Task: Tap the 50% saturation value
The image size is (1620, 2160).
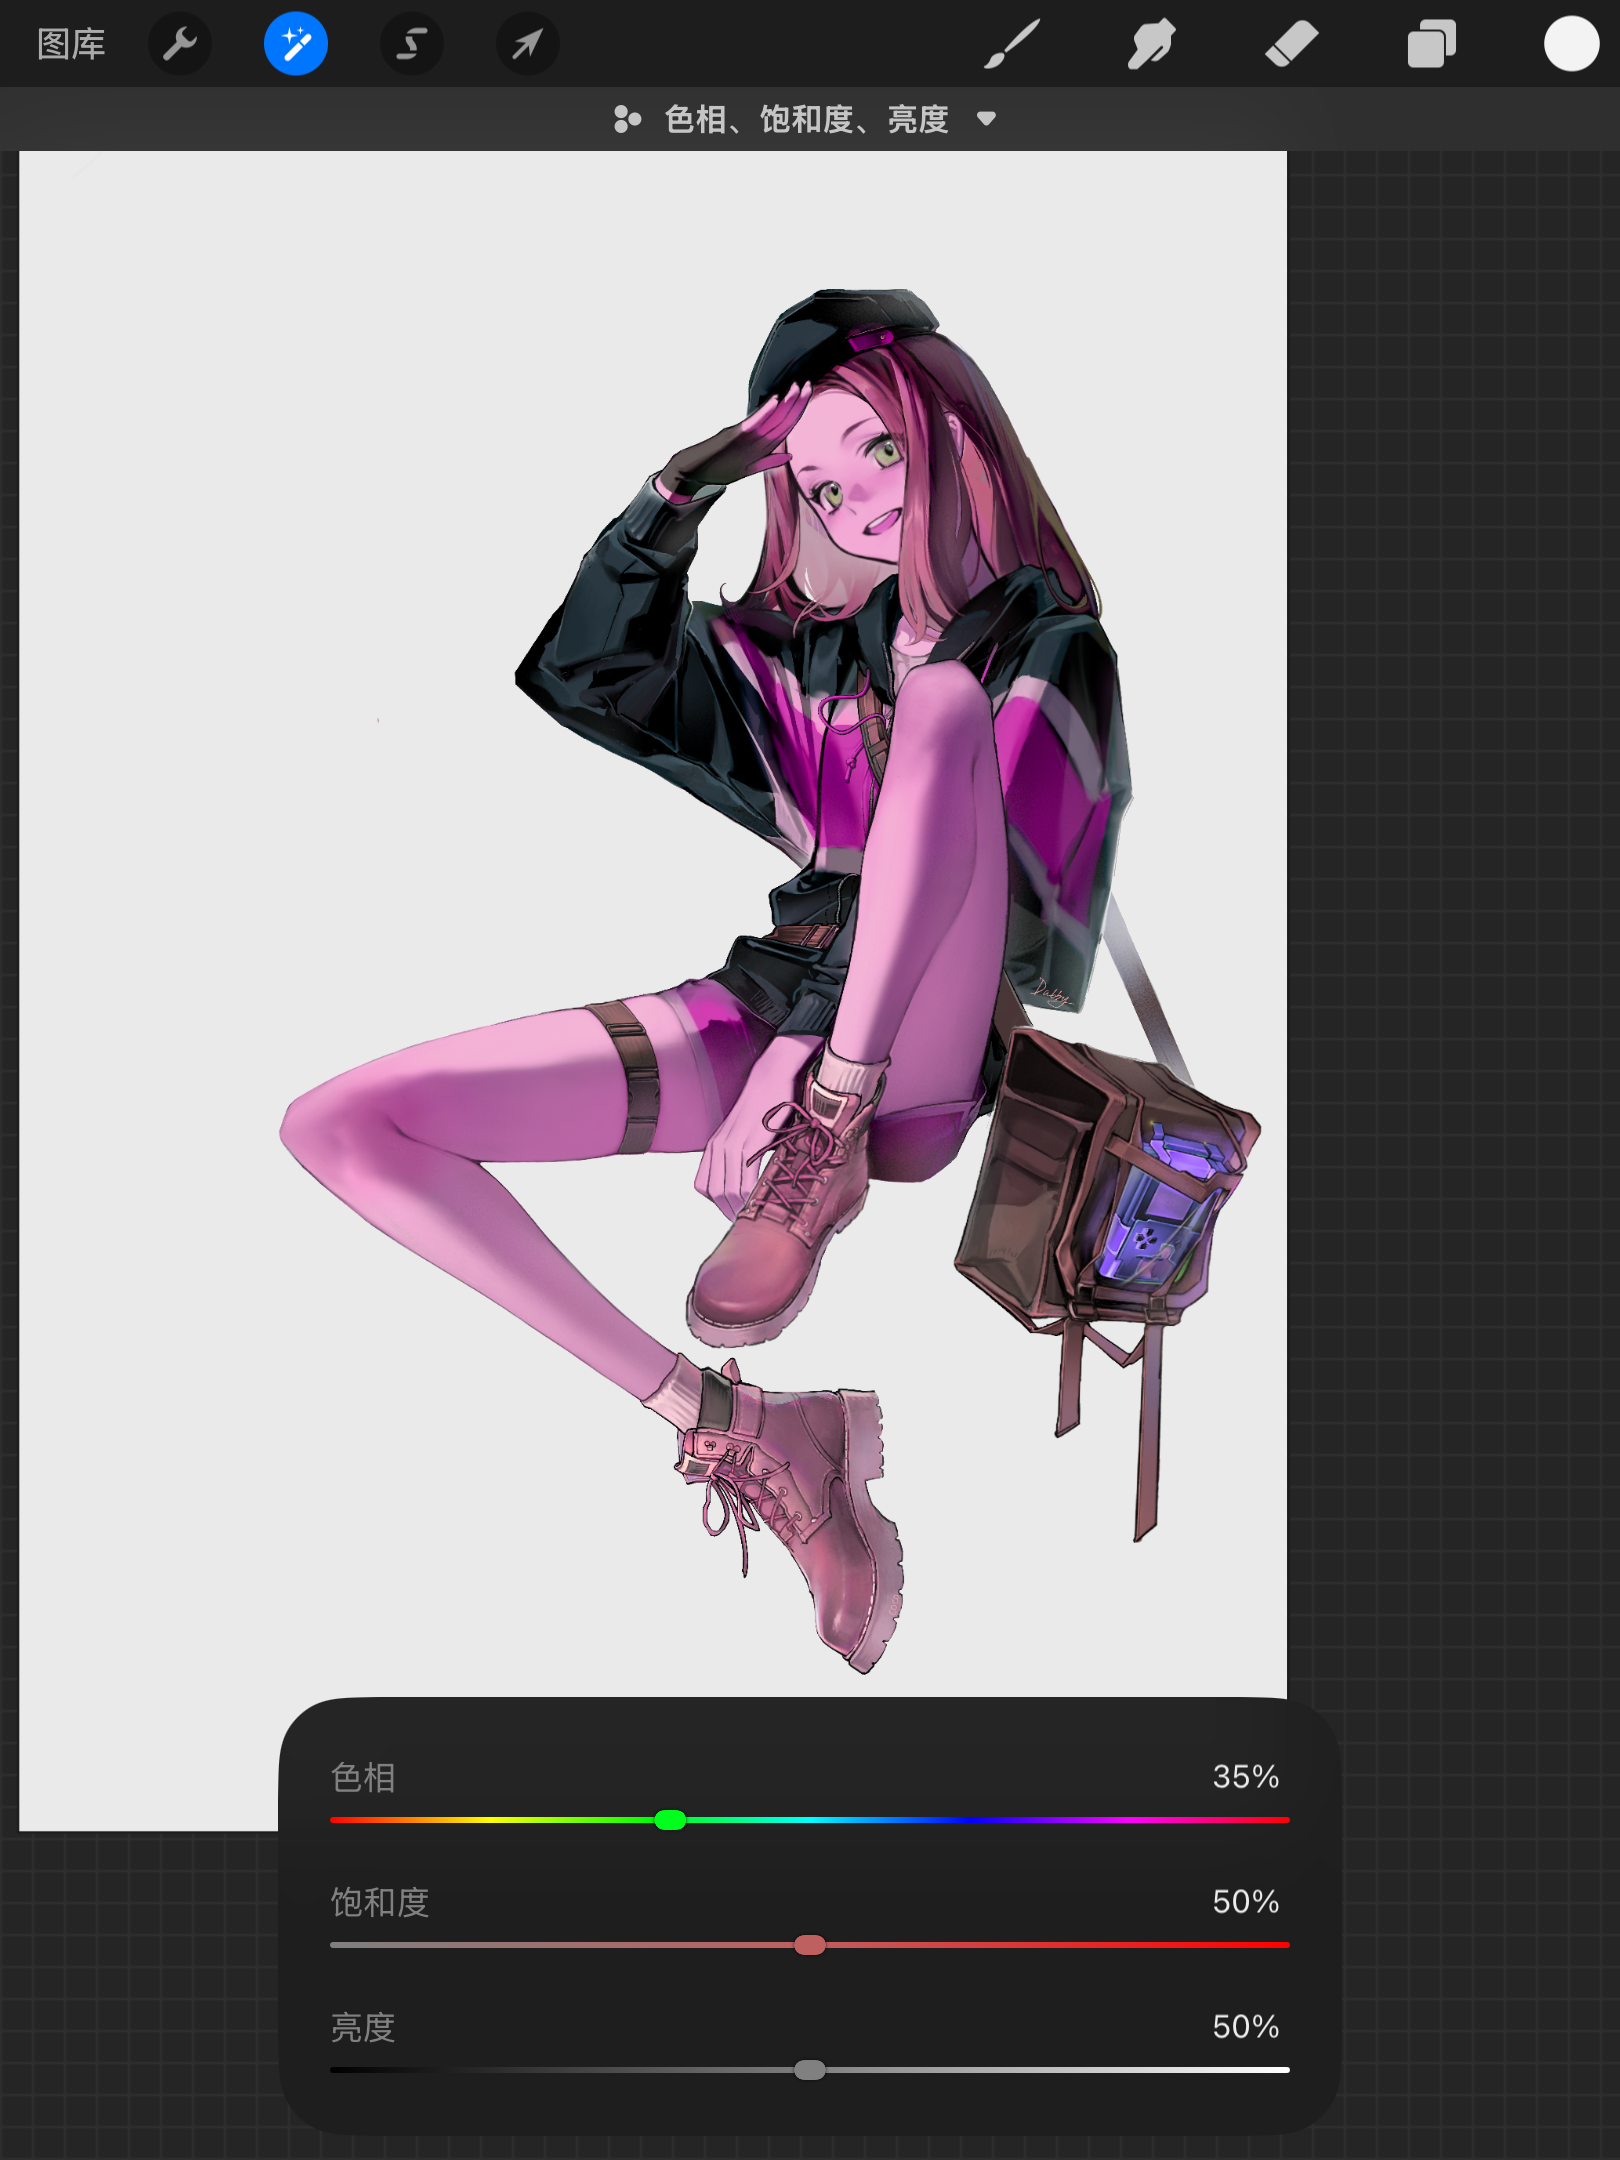Action: (x=1246, y=1902)
